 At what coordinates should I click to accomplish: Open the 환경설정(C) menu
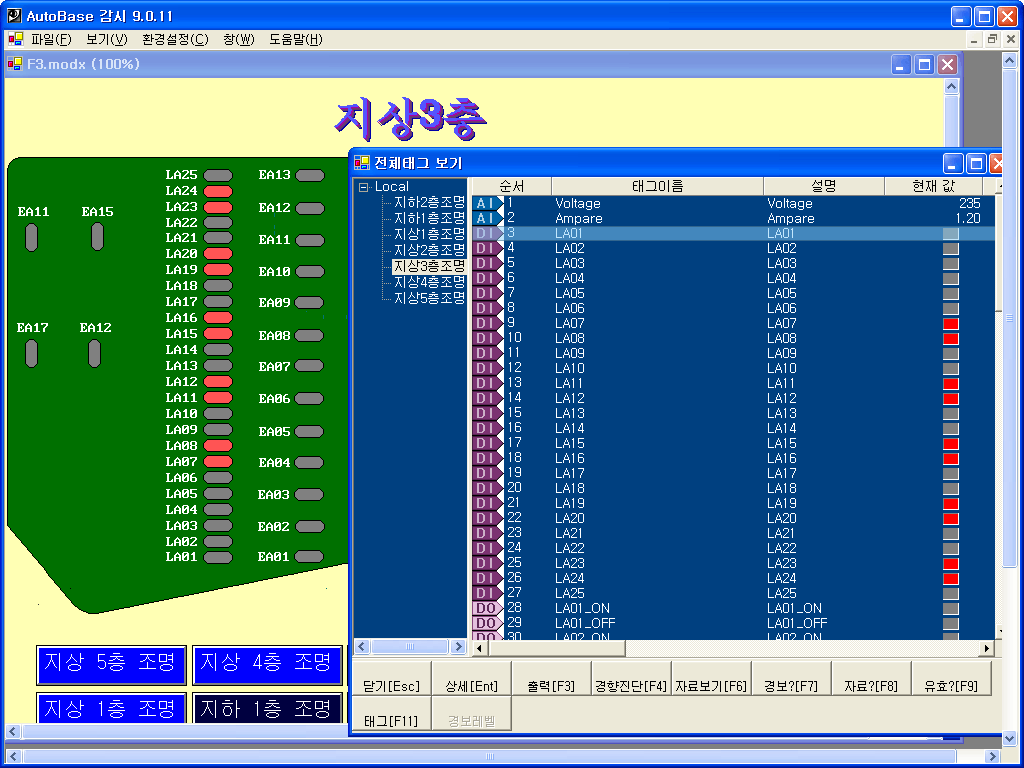(175, 40)
